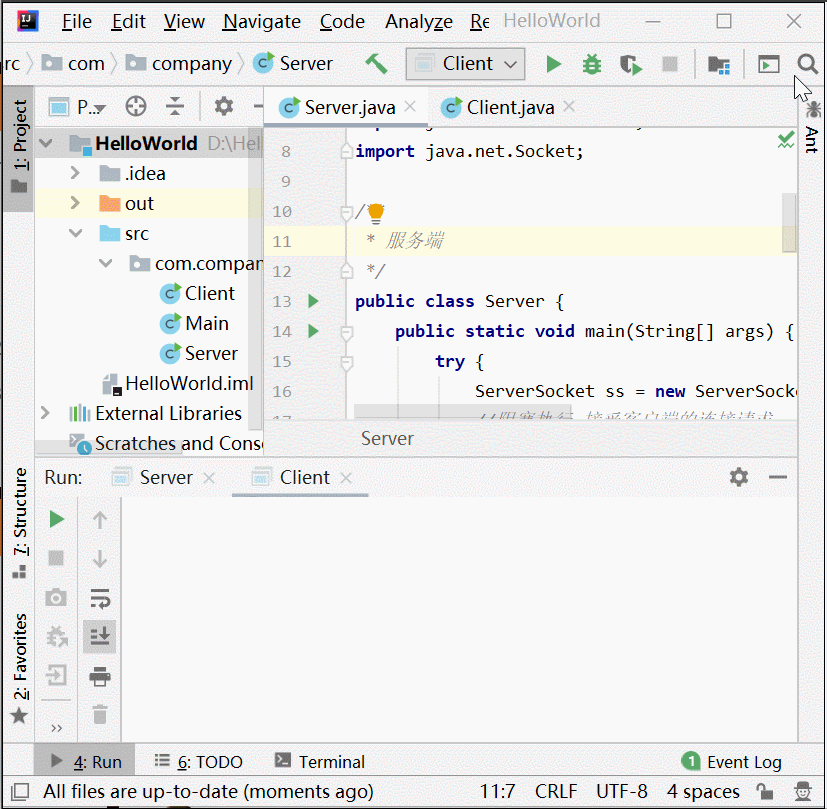Click UTF-8 encoding in status bar
The width and height of the screenshot is (827, 809).
pyautogui.click(x=622, y=792)
